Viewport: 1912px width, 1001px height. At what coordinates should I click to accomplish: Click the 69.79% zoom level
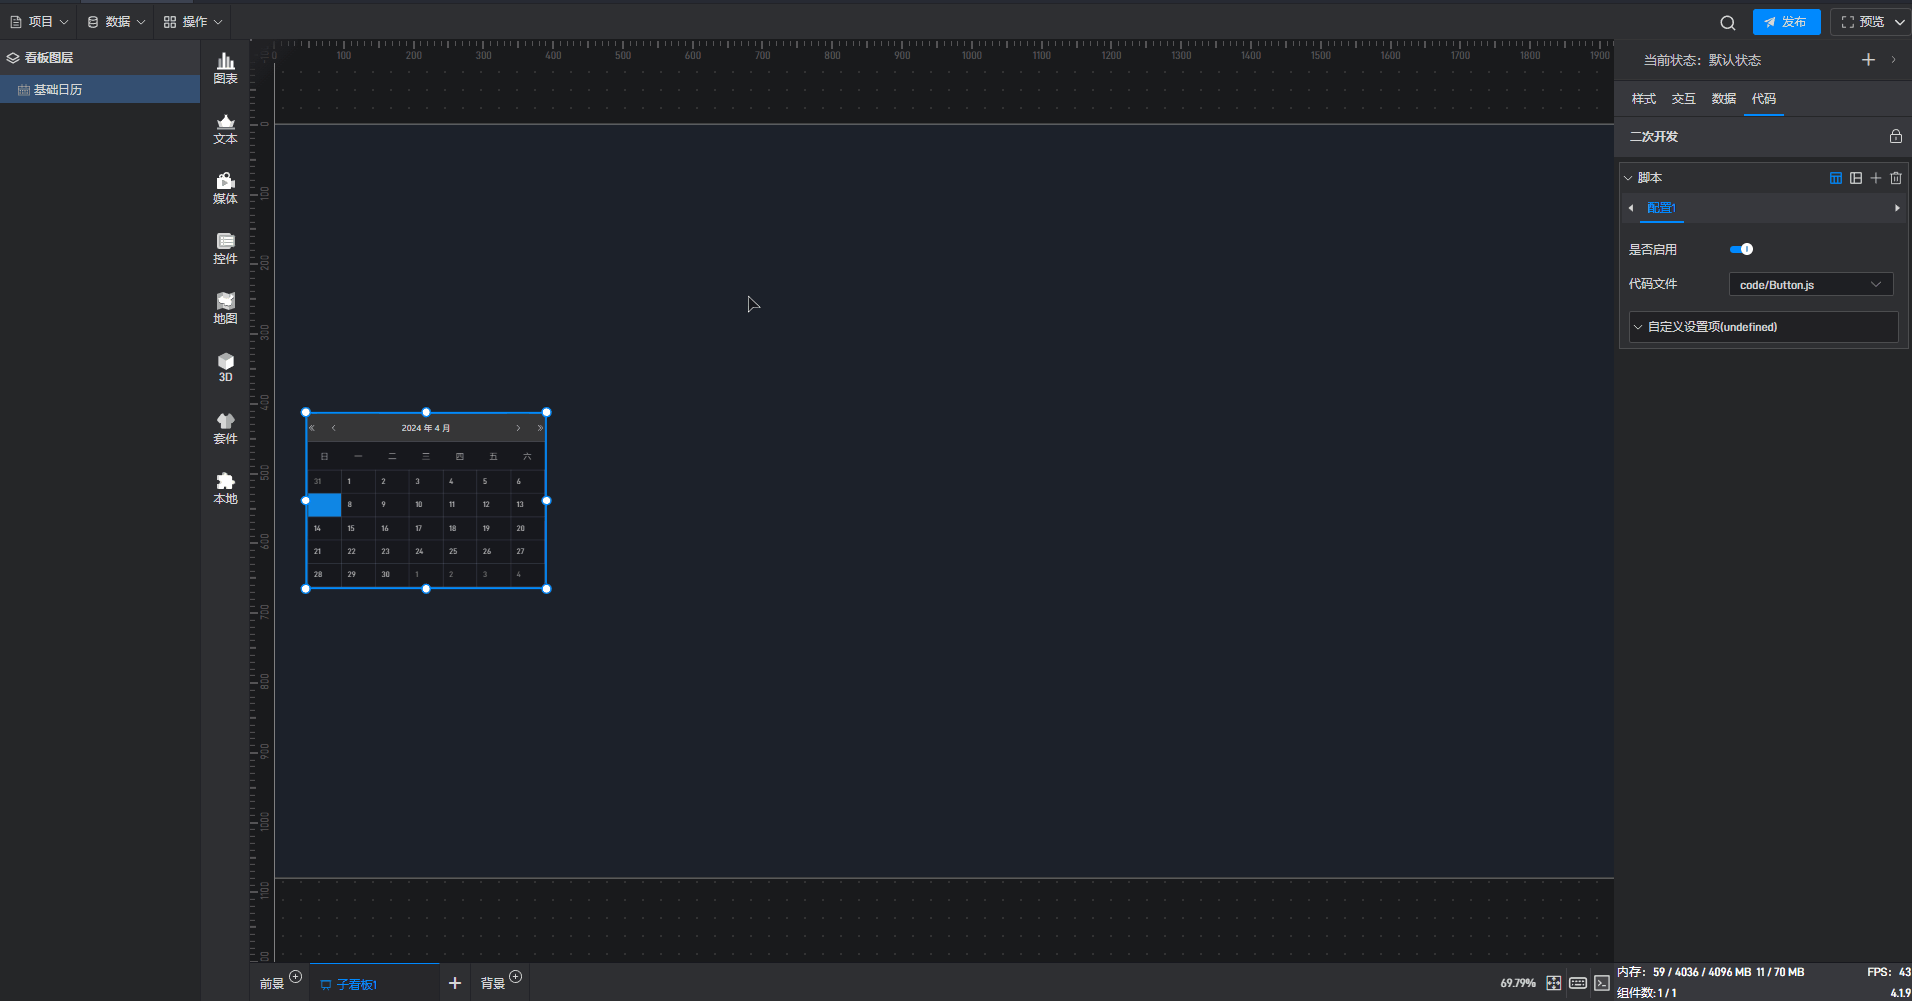point(1517,983)
